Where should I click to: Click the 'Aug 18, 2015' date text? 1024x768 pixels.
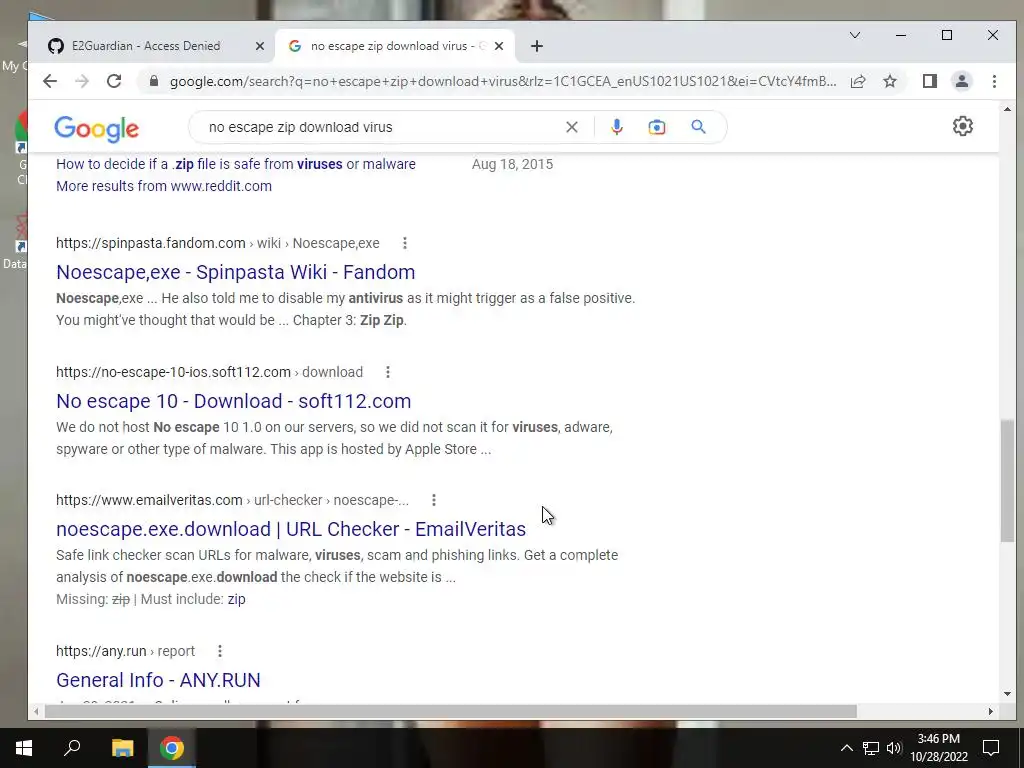coord(513,164)
